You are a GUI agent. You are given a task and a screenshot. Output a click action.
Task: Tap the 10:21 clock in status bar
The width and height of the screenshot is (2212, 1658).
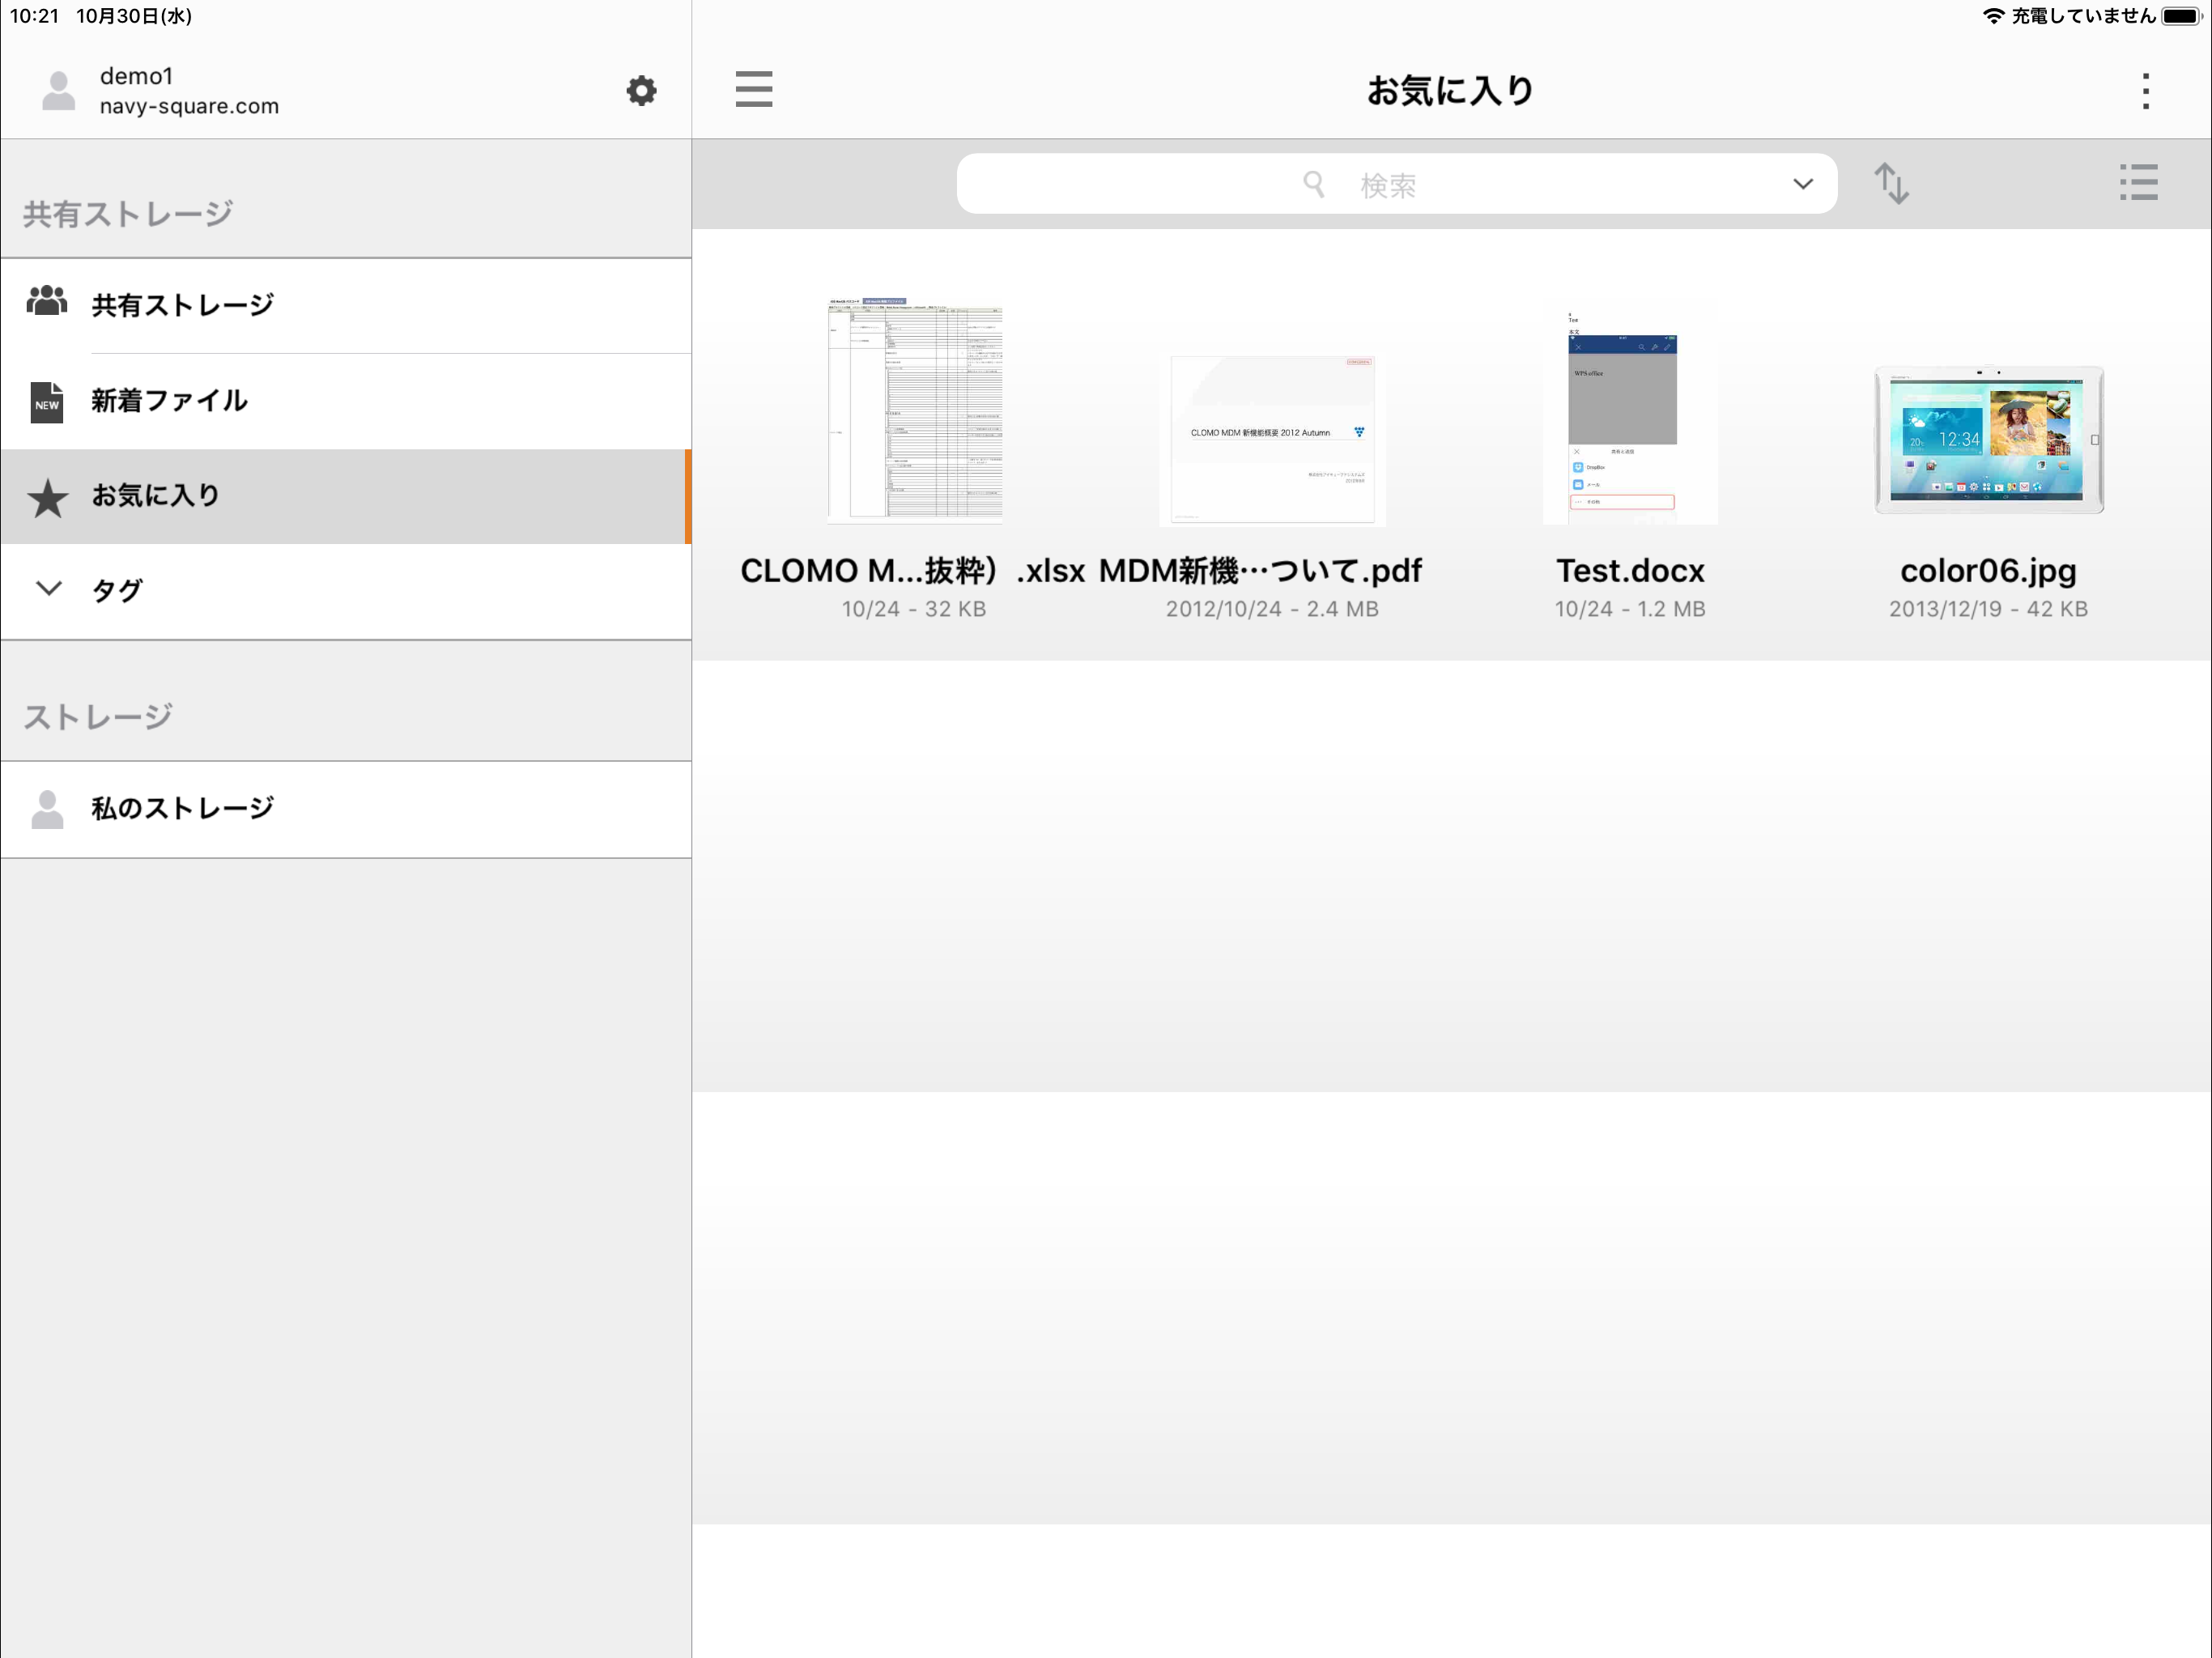34,16
